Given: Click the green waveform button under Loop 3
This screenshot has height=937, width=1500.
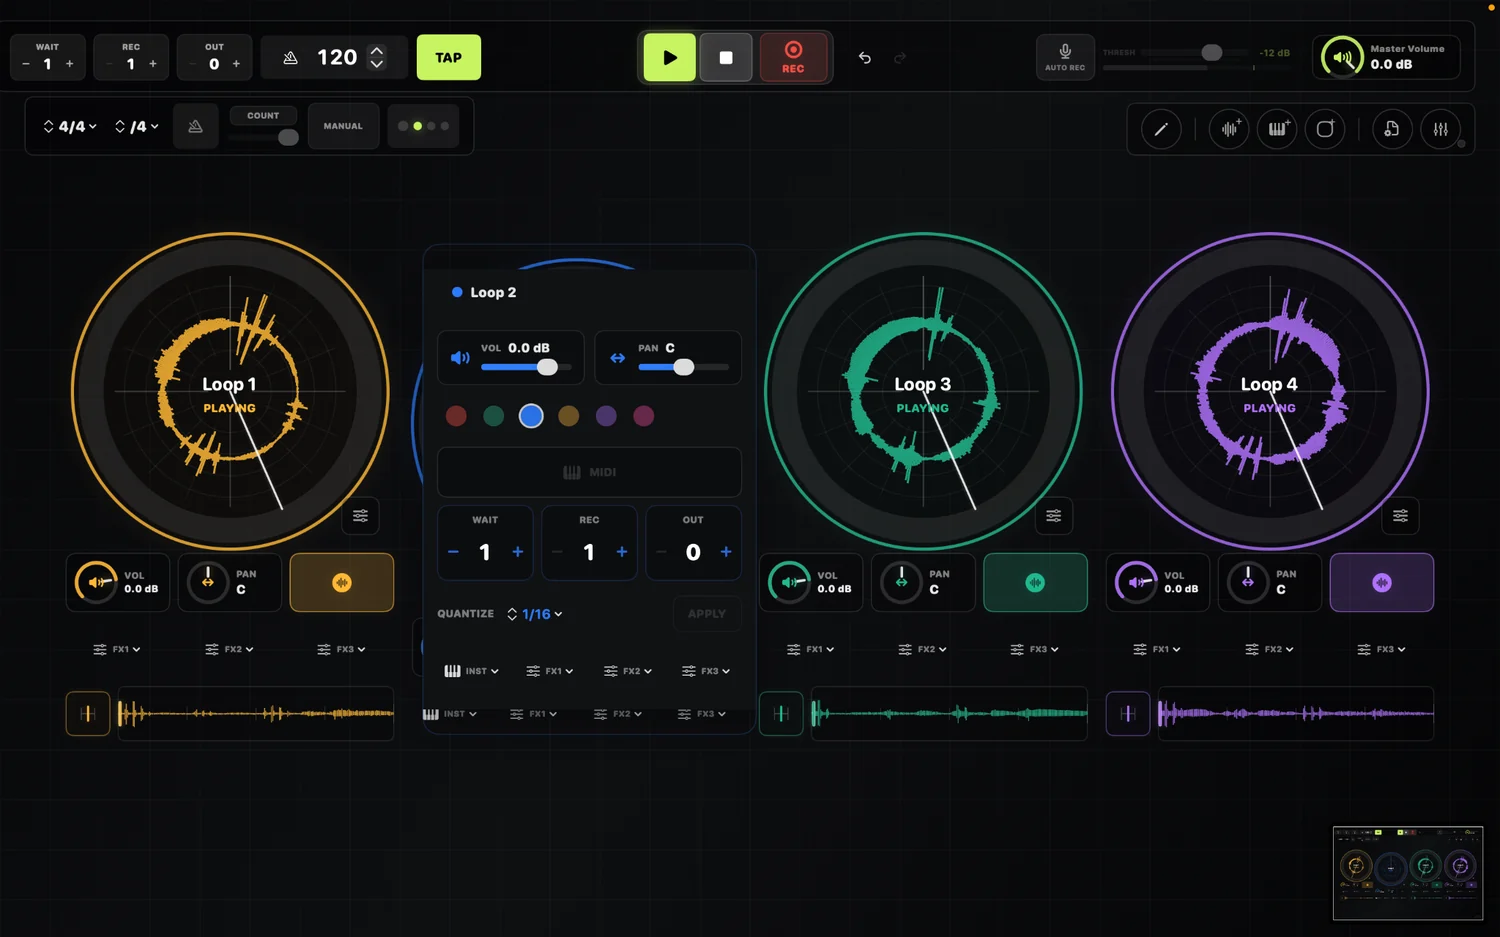Looking at the screenshot, I should click(x=1035, y=582).
